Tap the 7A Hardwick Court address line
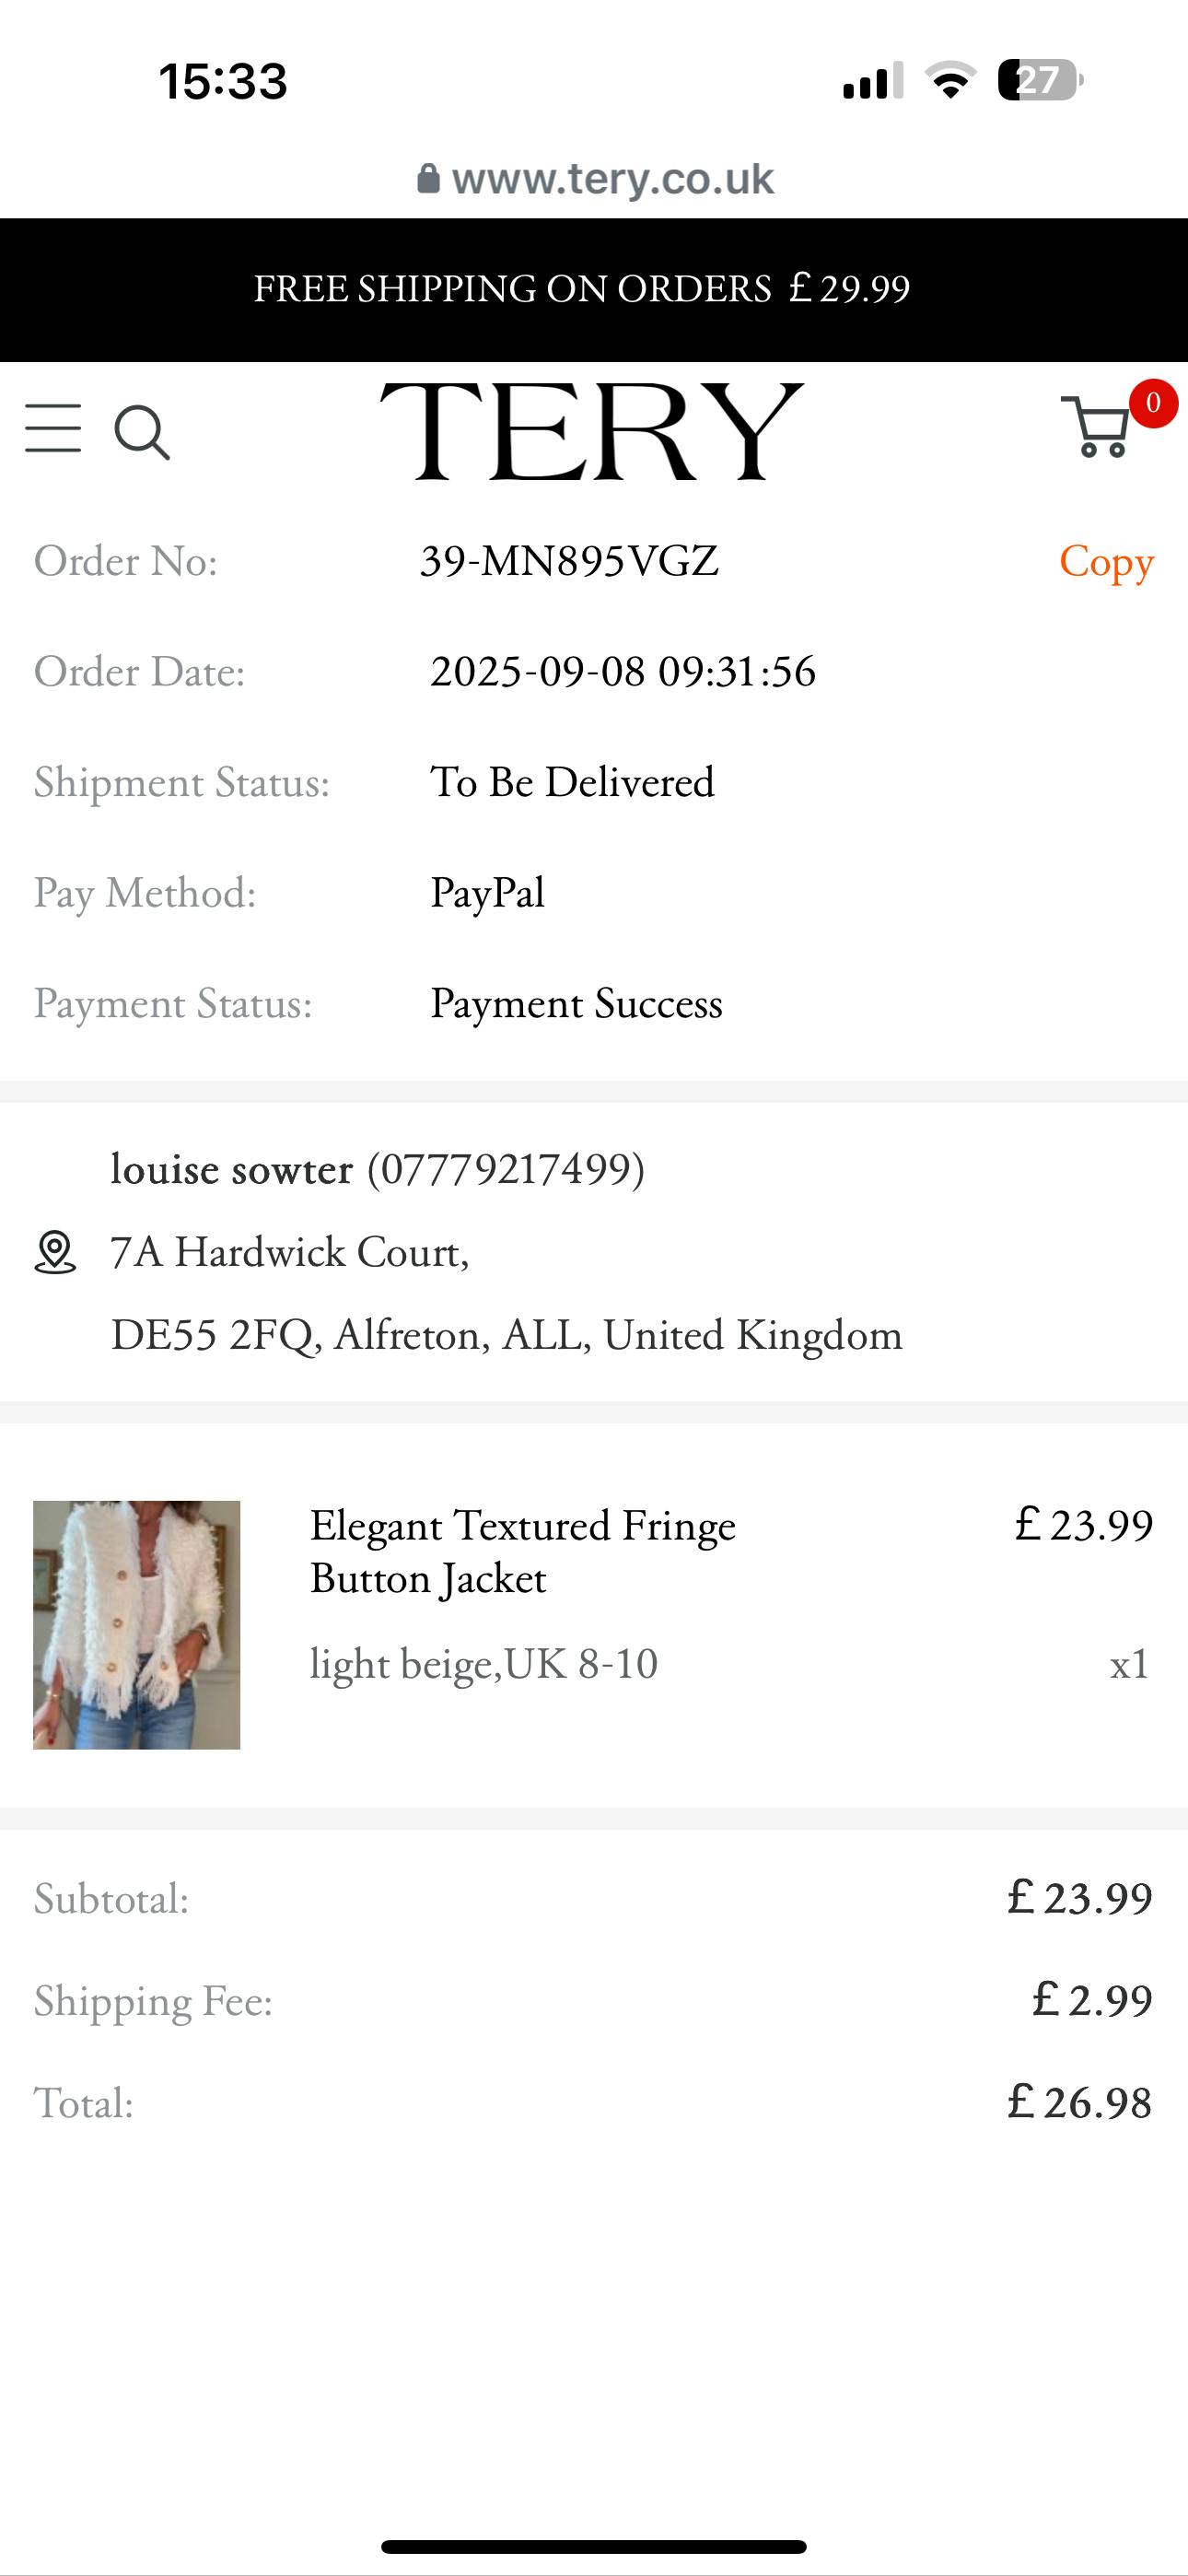 pyautogui.click(x=290, y=1252)
